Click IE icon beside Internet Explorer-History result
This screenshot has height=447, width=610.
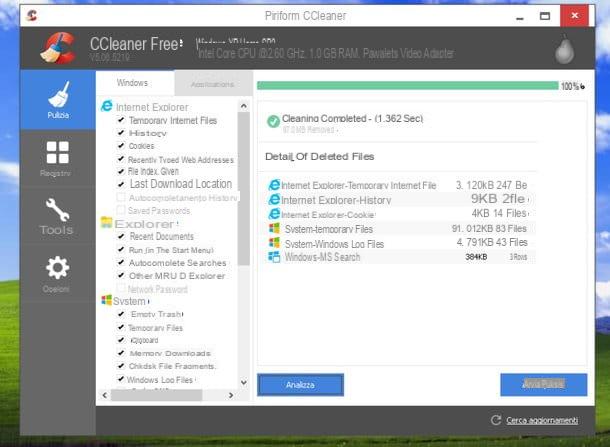(274, 200)
